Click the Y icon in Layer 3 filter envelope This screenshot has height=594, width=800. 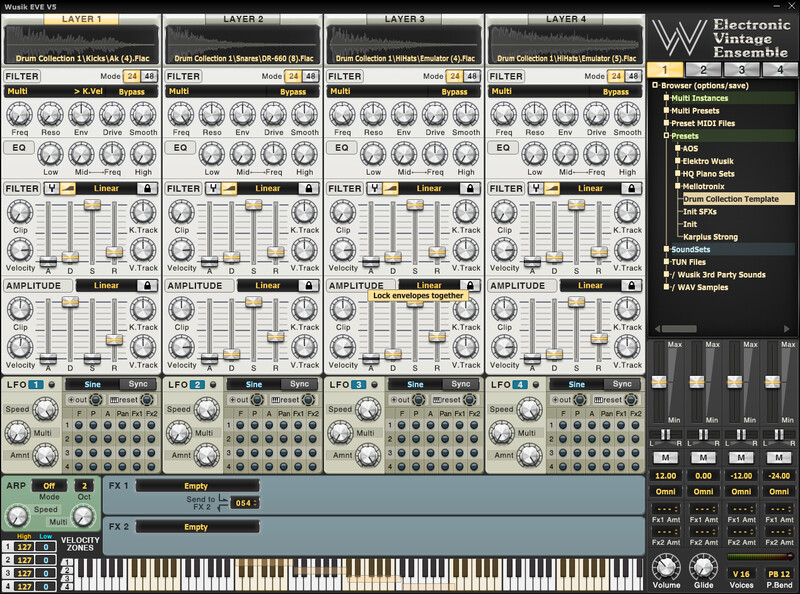coord(374,188)
